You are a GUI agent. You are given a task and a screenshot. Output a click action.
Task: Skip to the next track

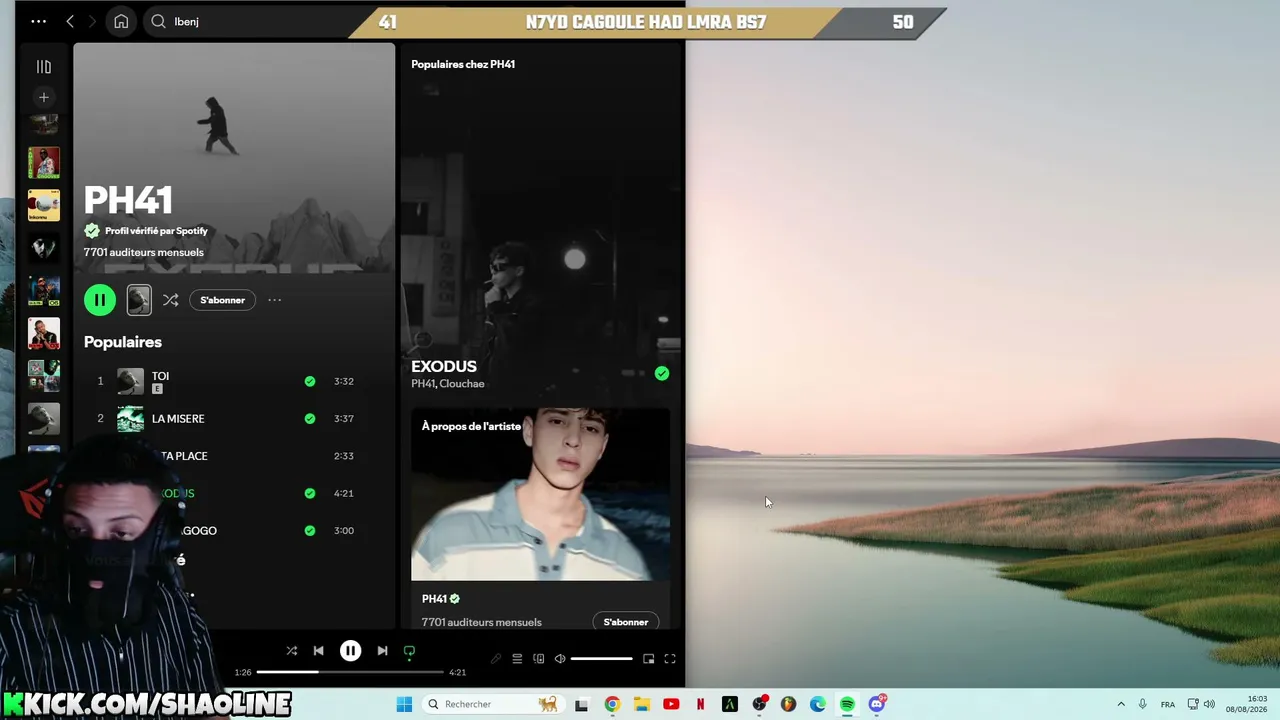click(382, 651)
